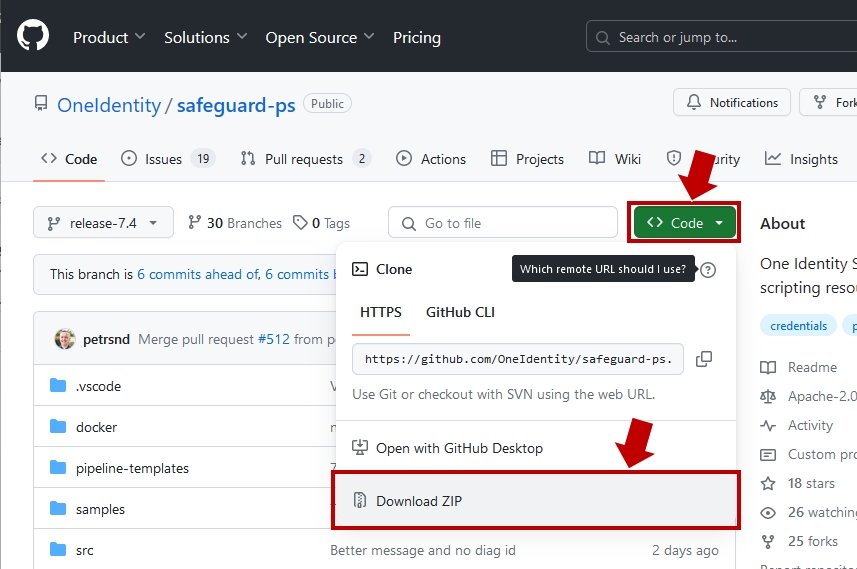
Task: Click the Clone terminal icon
Action: pyautogui.click(x=360, y=269)
